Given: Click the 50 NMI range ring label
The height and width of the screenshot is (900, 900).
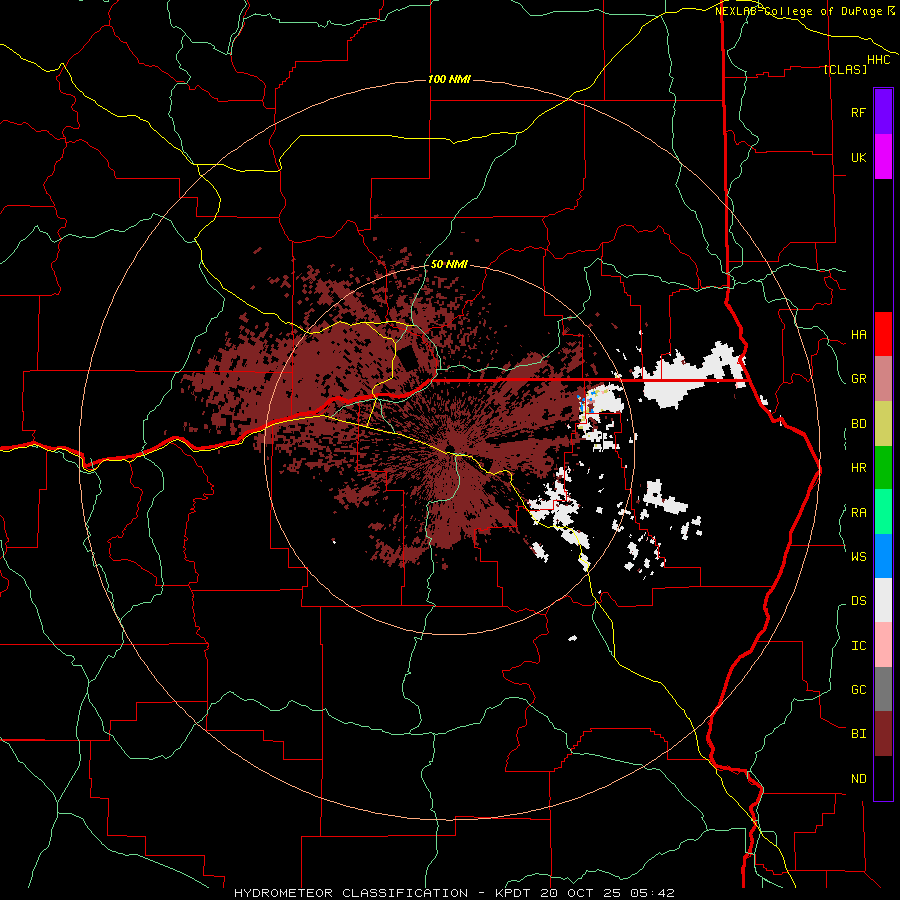Looking at the screenshot, I should [449, 264].
